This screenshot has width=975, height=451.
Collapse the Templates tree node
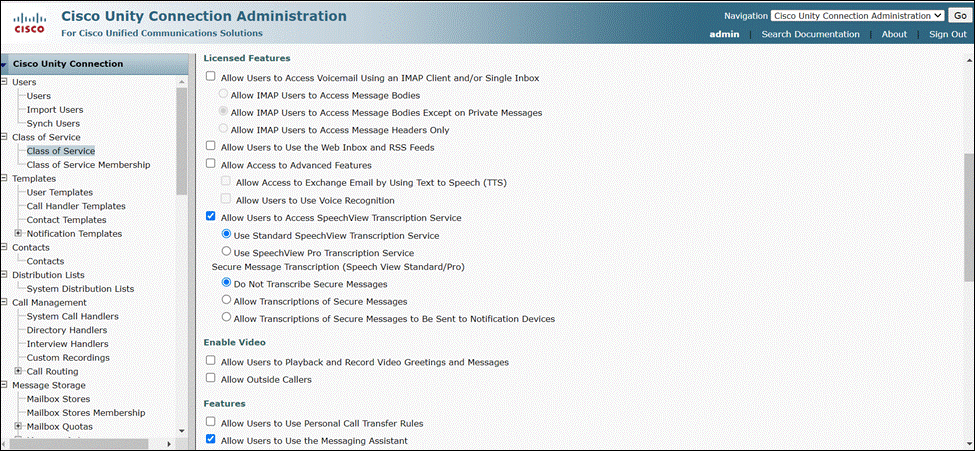coord(4,179)
